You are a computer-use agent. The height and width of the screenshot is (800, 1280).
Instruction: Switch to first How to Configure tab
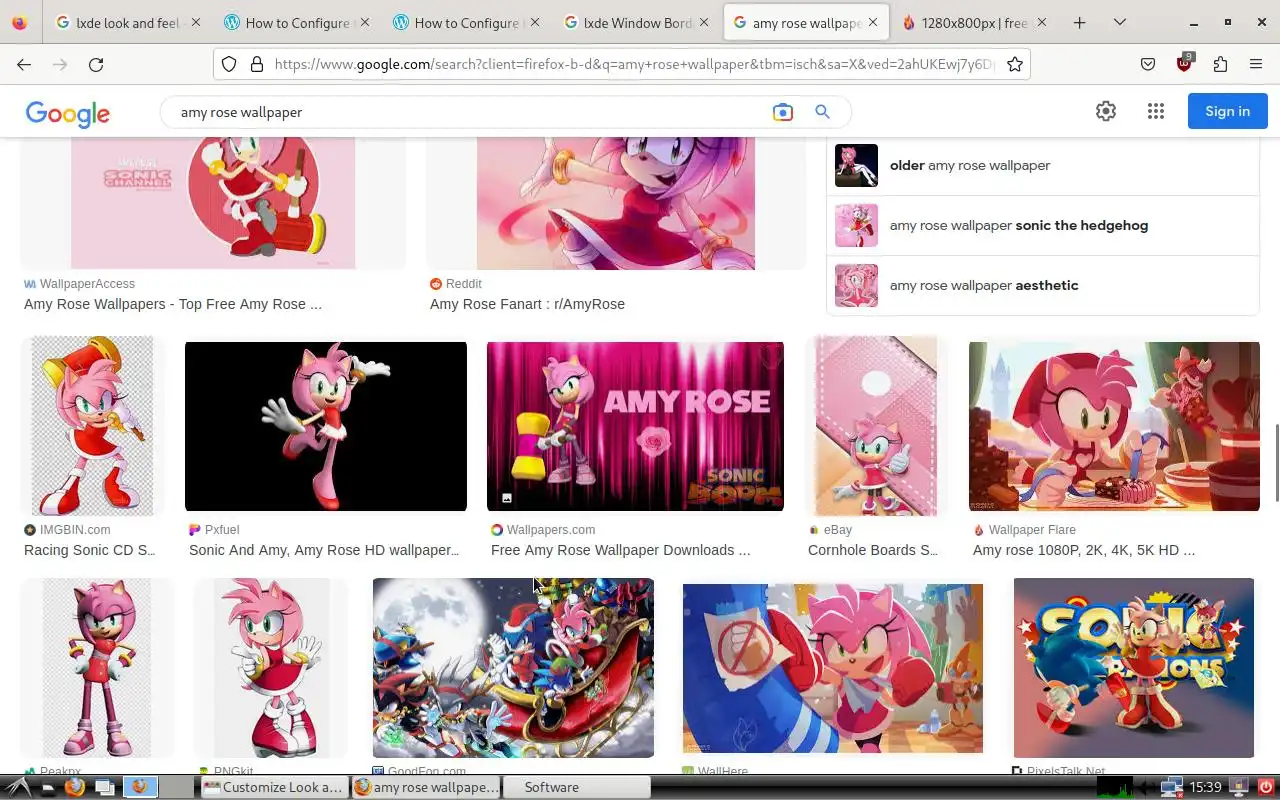point(297,22)
